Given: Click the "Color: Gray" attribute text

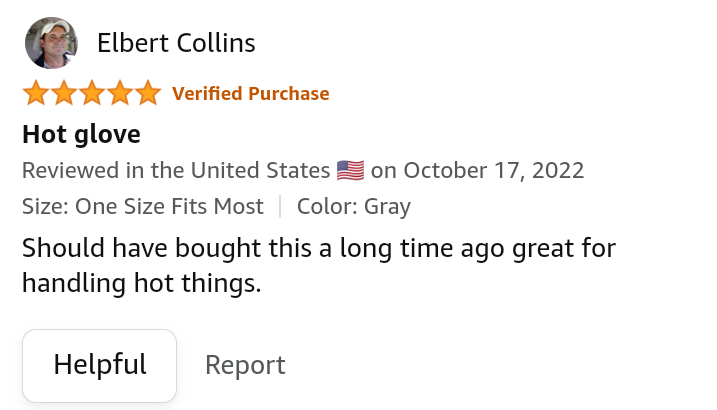Looking at the screenshot, I should pos(353,207).
